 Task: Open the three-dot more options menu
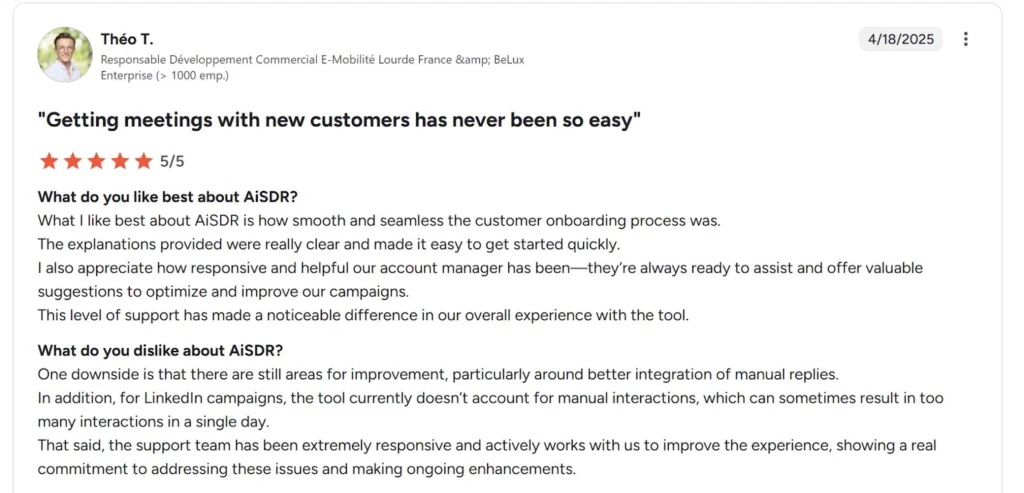click(965, 39)
